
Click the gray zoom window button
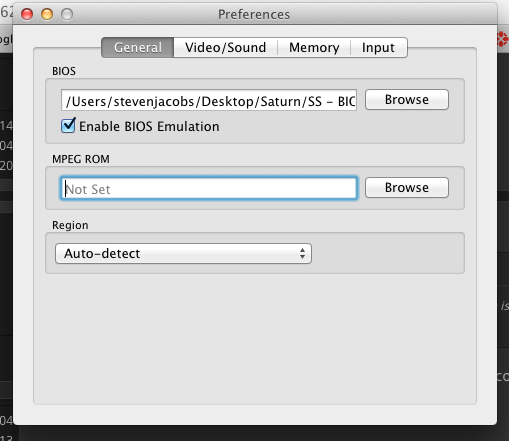(67, 14)
